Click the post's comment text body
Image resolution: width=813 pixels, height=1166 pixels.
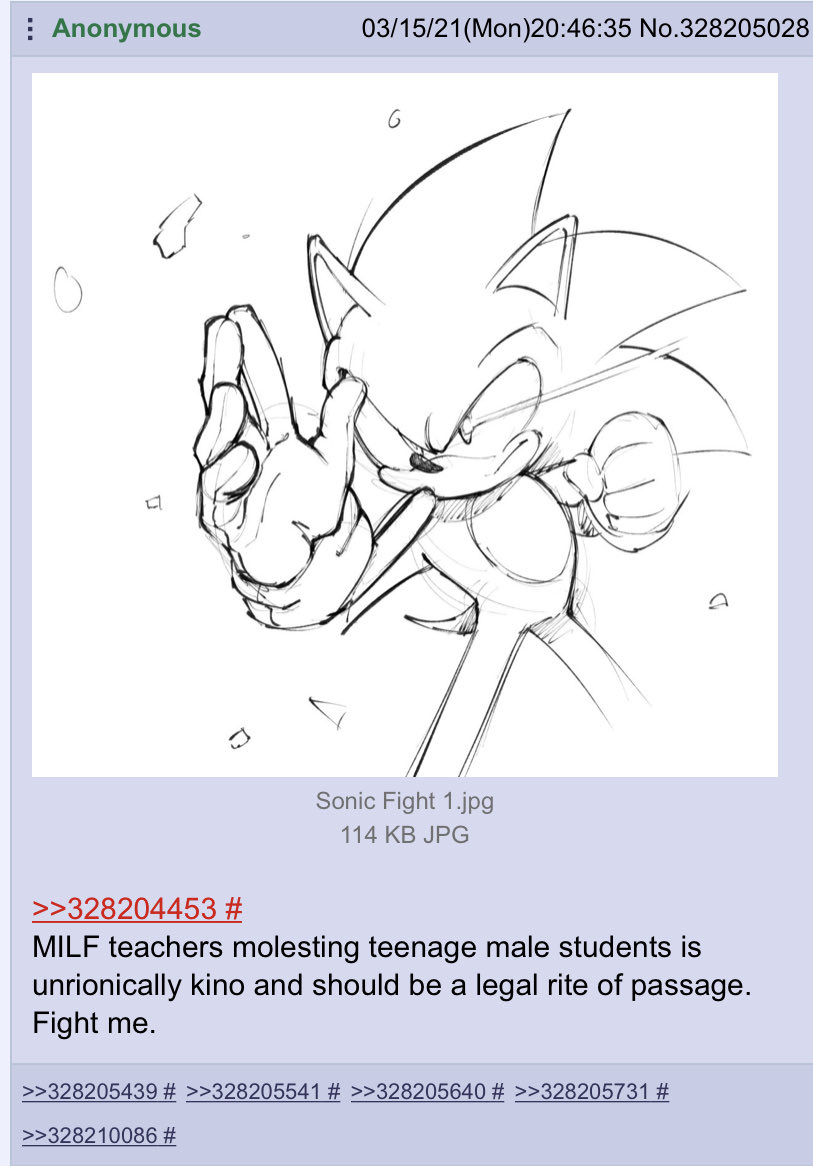click(x=392, y=985)
